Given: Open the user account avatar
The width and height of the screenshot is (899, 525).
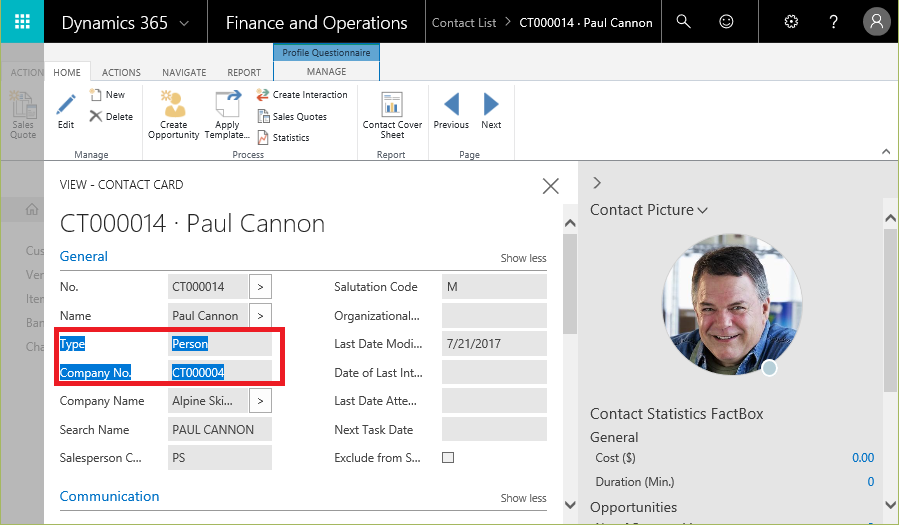Looking at the screenshot, I should [877, 22].
